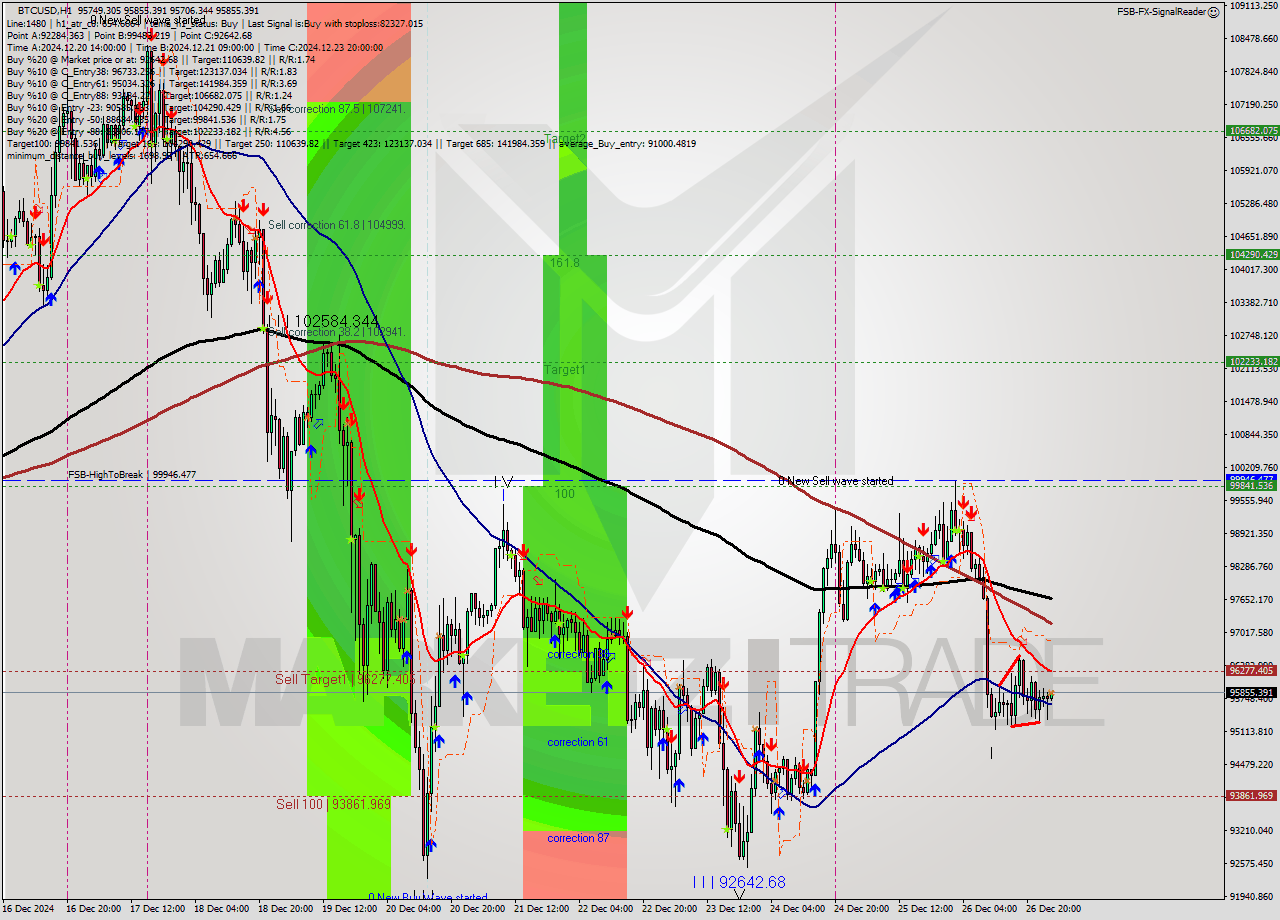Click the '16 Dec 2024' time axis label
This screenshot has height=920, width=1280.
click(28, 908)
